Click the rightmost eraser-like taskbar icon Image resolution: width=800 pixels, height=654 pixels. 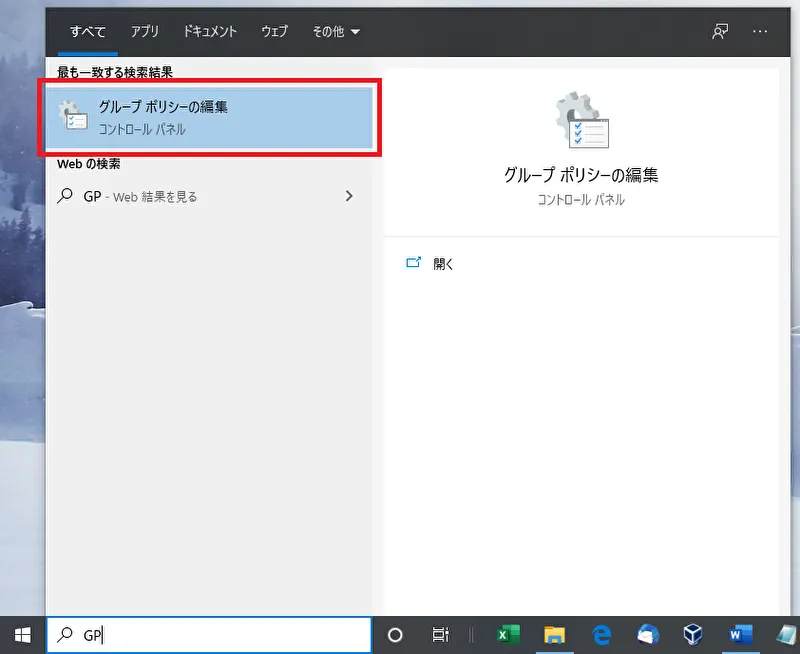pyautogui.click(x=786, y=635)
